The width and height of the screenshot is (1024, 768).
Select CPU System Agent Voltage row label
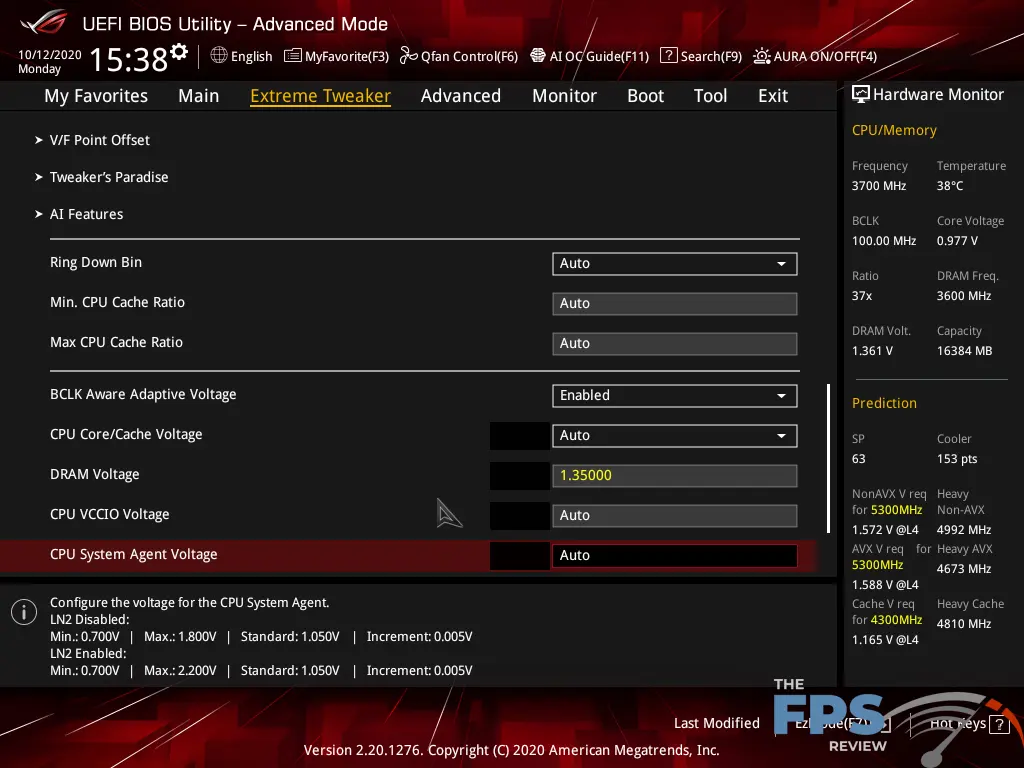coord(133,554)
